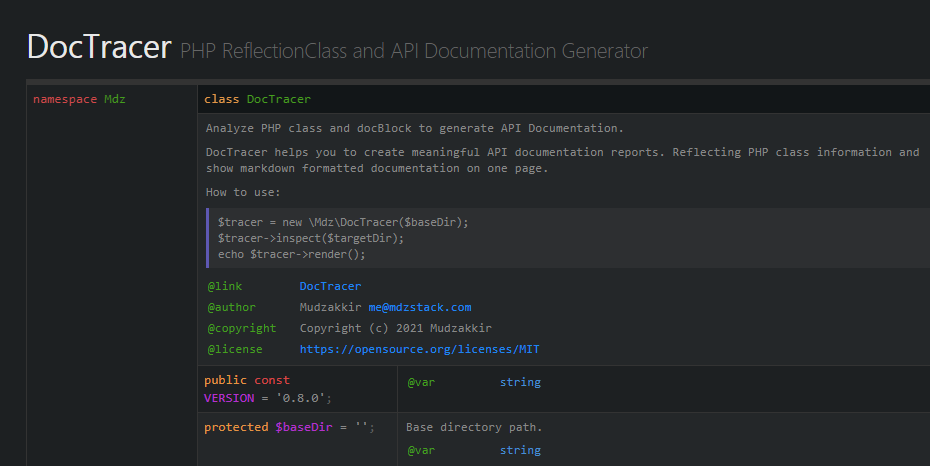Click the @license docblock tag

[x=235, y=349]
